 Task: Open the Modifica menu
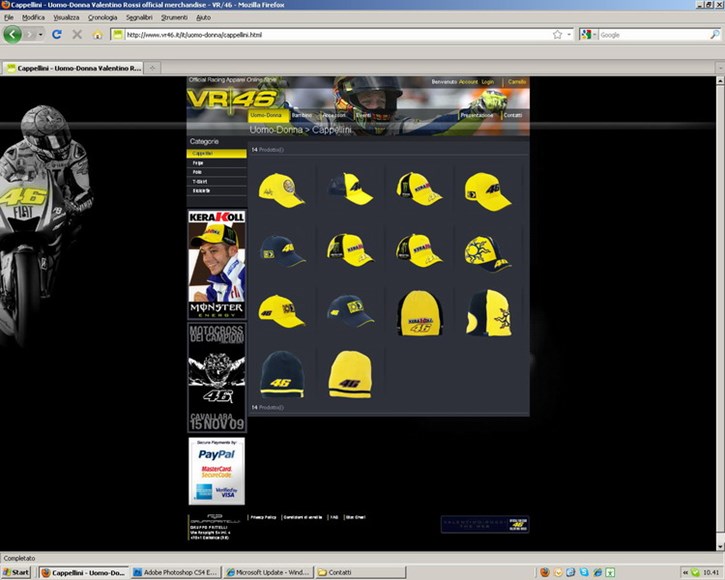(33, 17)
